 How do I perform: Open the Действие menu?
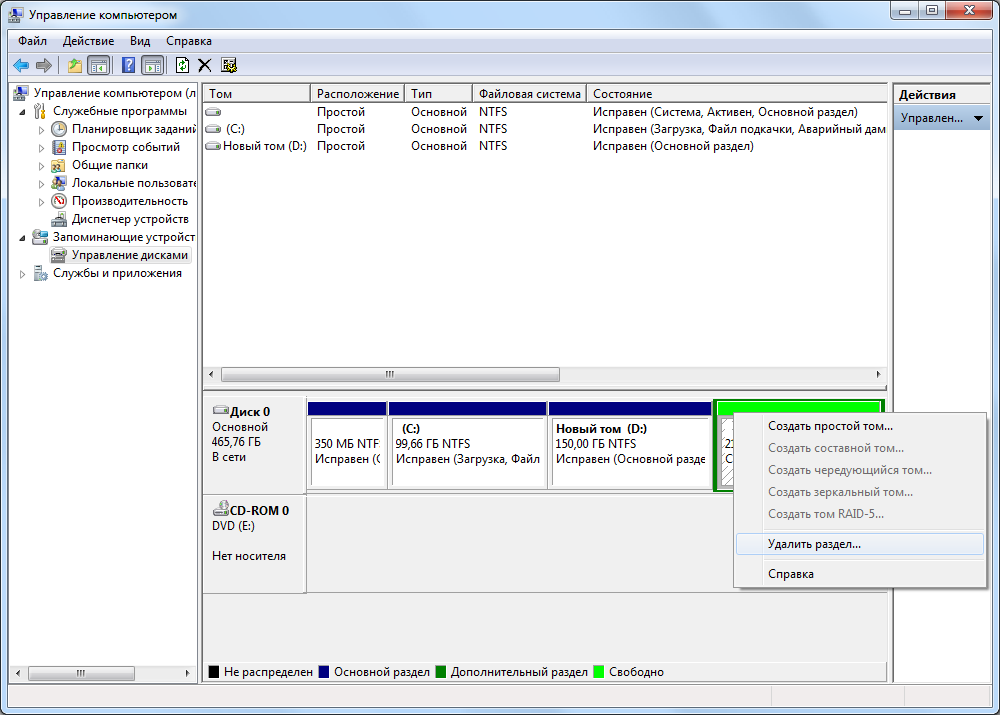[x=88, y=41]
